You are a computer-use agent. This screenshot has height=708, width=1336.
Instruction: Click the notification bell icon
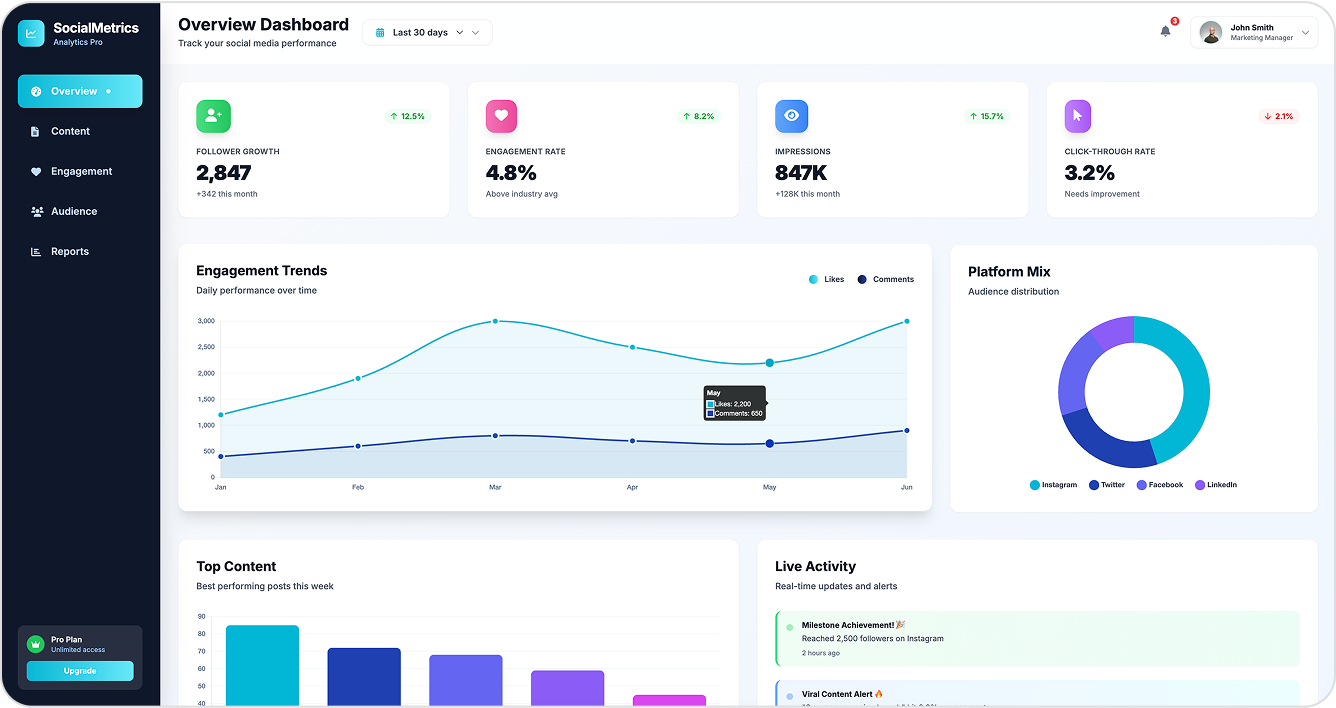point(1165,32)
